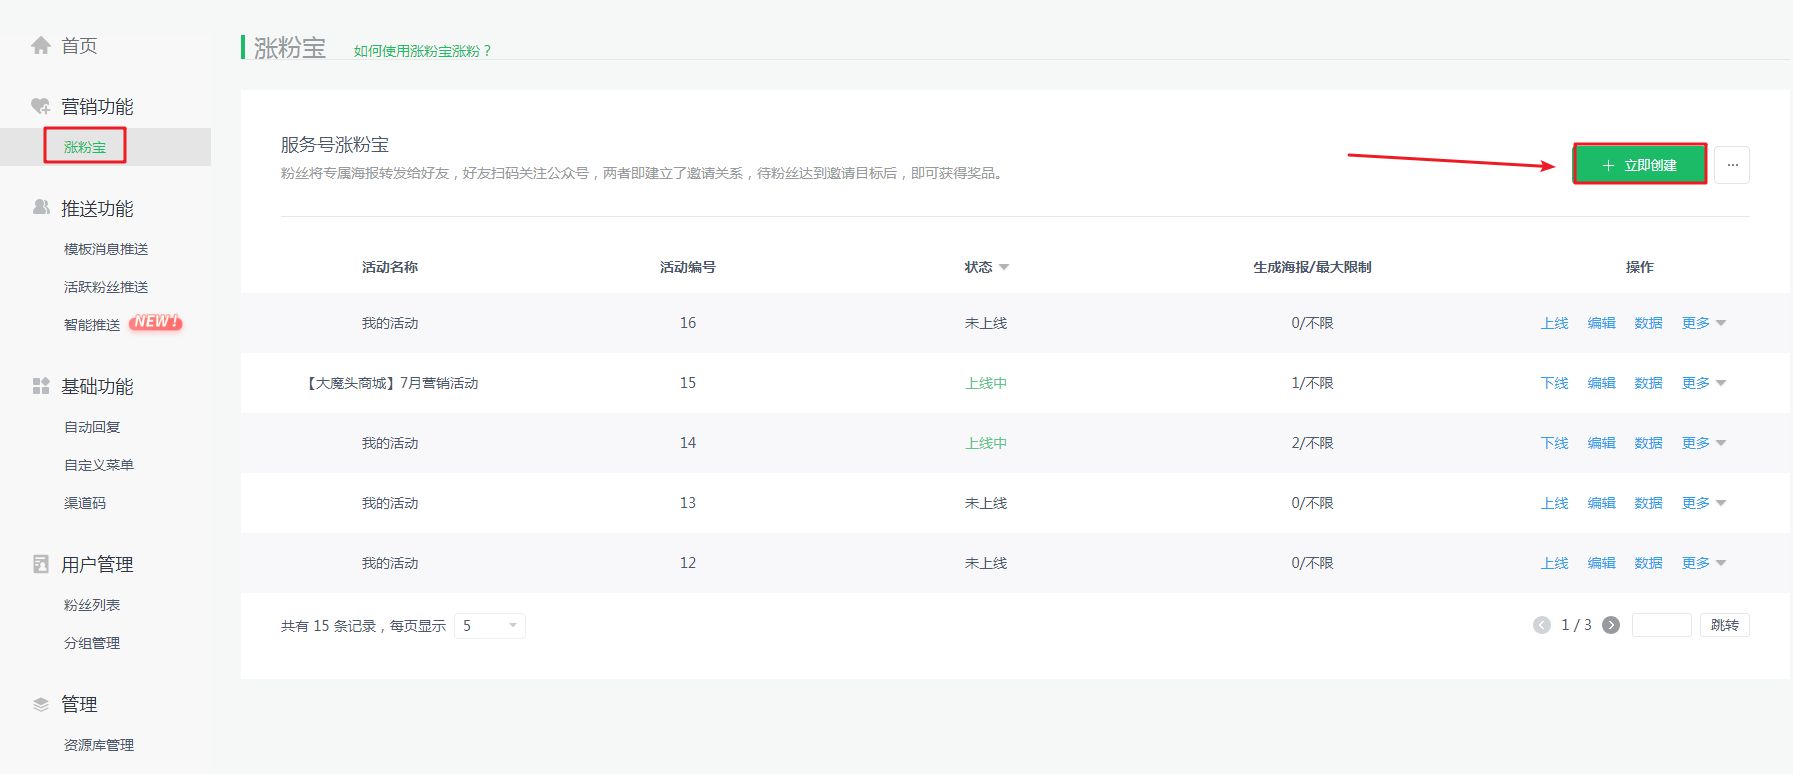Expand 更多 for activity 14
Viewport: 1793px width, 774px height.
click(1704, 443)
